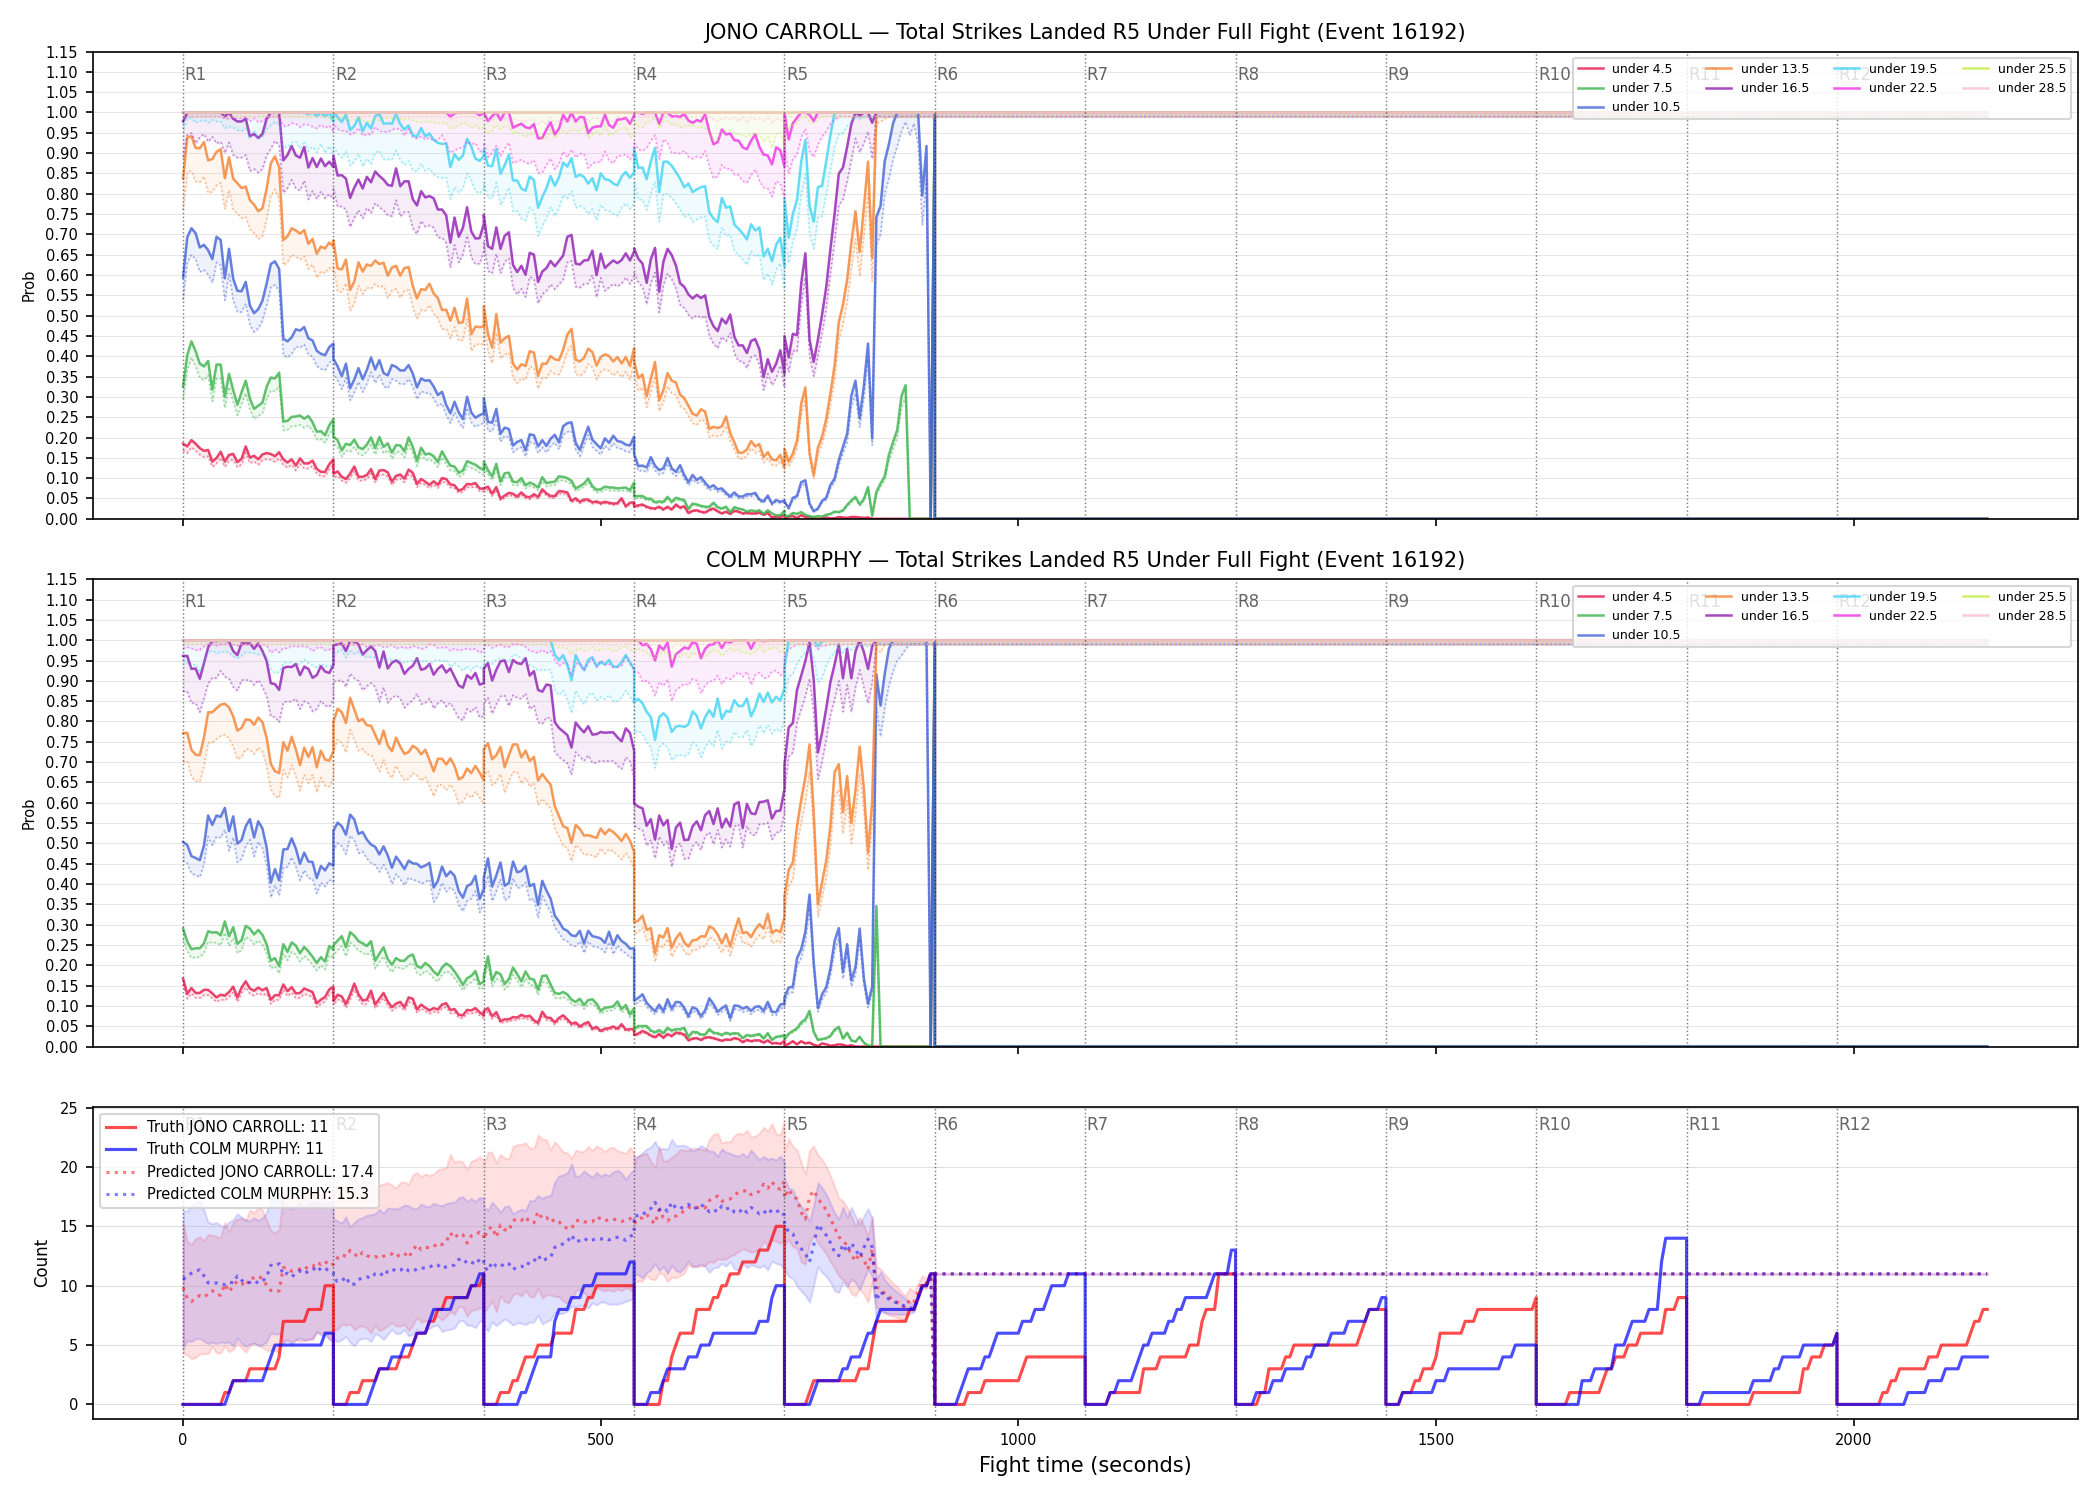Click the 'Count' y-axis label on bottom chart
2100x1500 pixels.
[x=41, y=1263]
